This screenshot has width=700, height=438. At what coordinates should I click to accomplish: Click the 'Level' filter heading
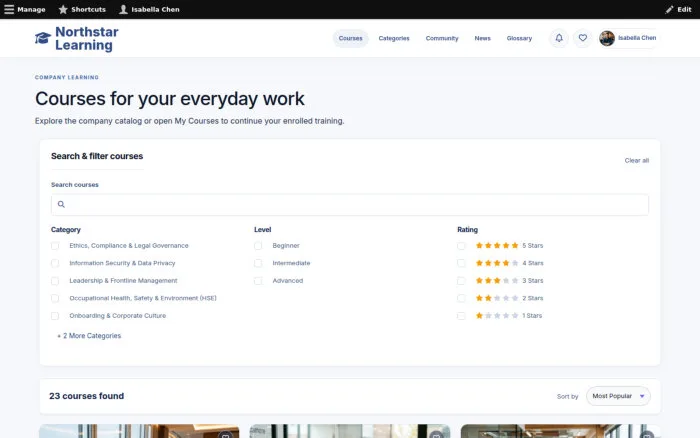click(x=262, y=229)
